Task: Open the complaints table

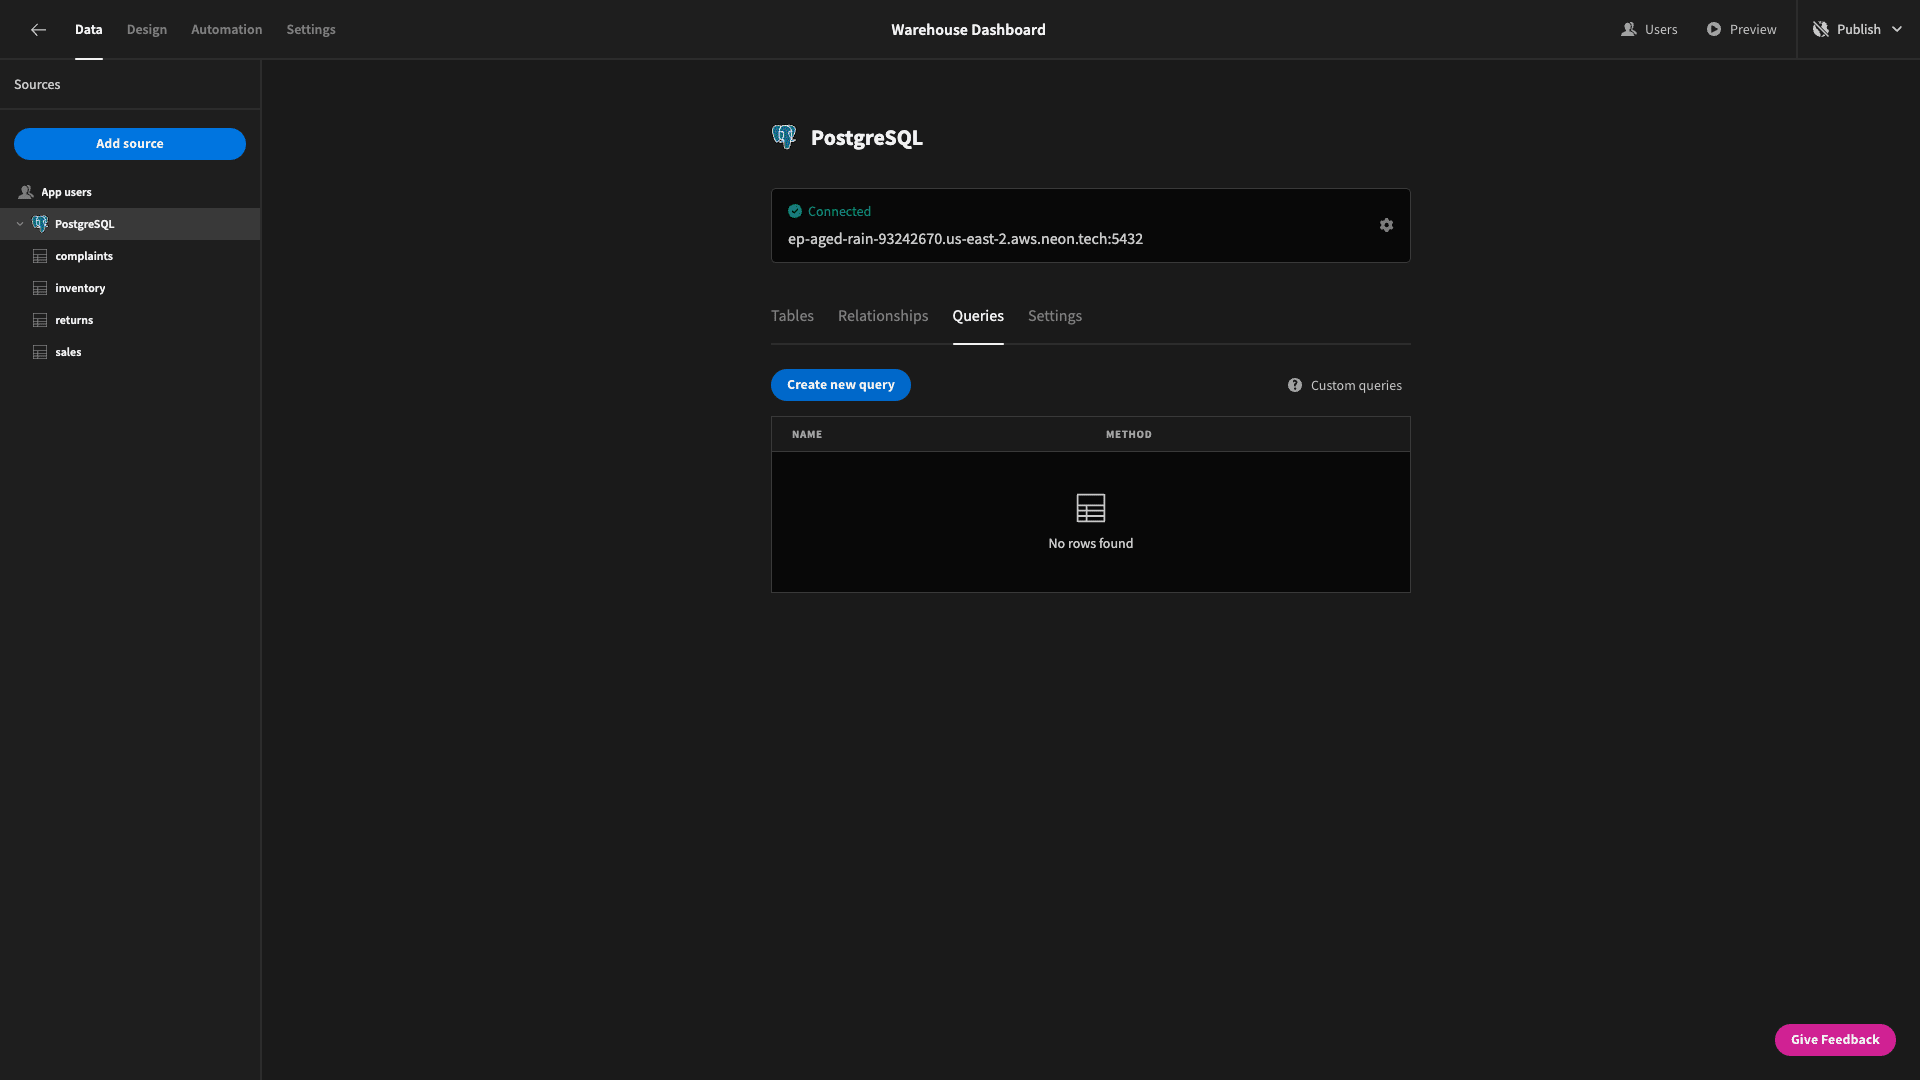Action: click(130, 256)
